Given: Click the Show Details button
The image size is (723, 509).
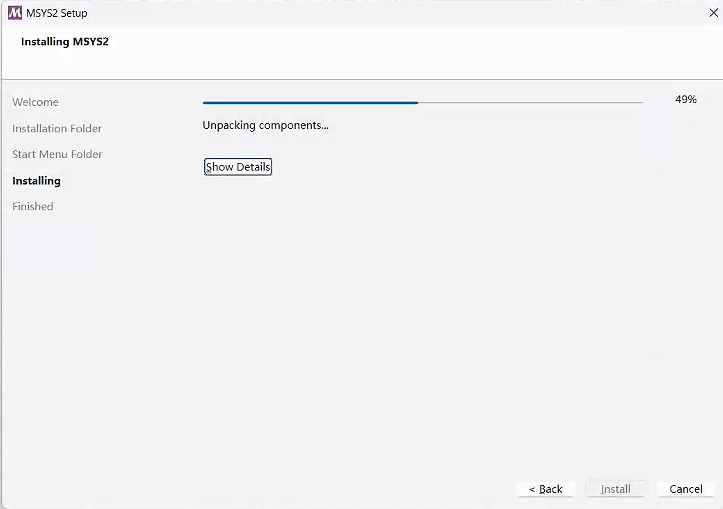Looking at the screenshot, I should pyautogui.click(x=238, y=167).
